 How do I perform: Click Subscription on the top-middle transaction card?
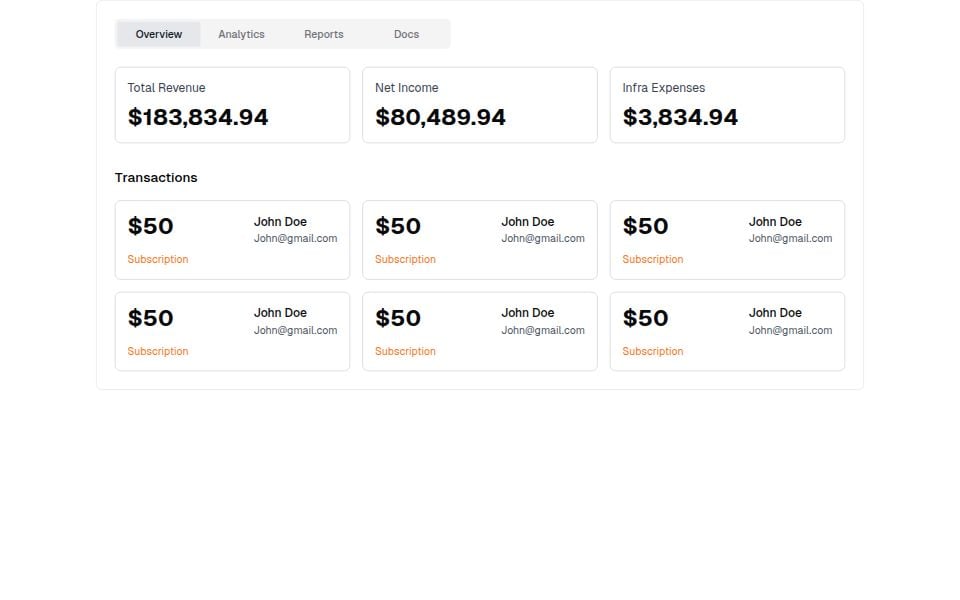pos(405,259)
